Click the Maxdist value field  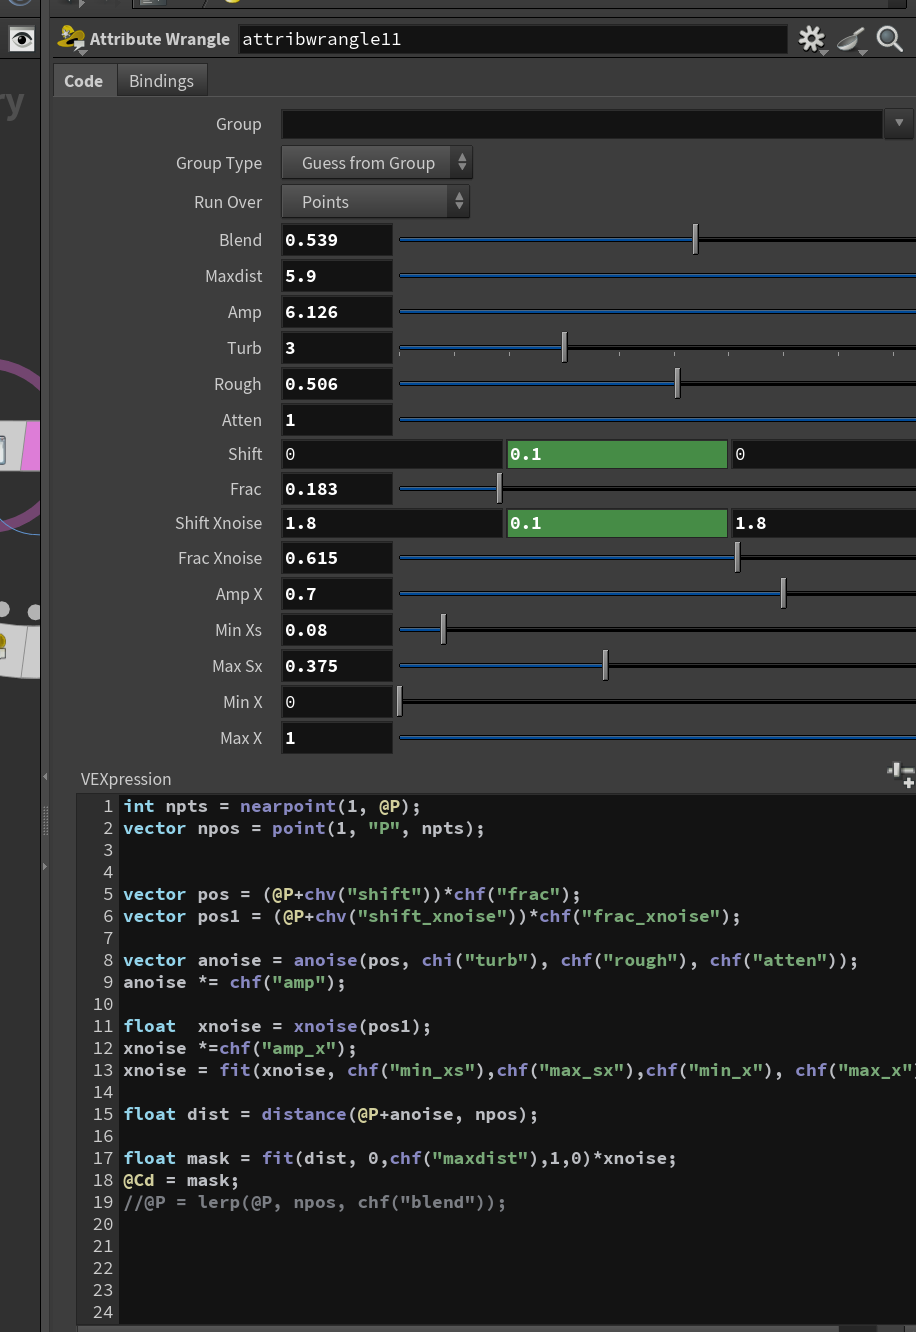[x=337, y=276]
